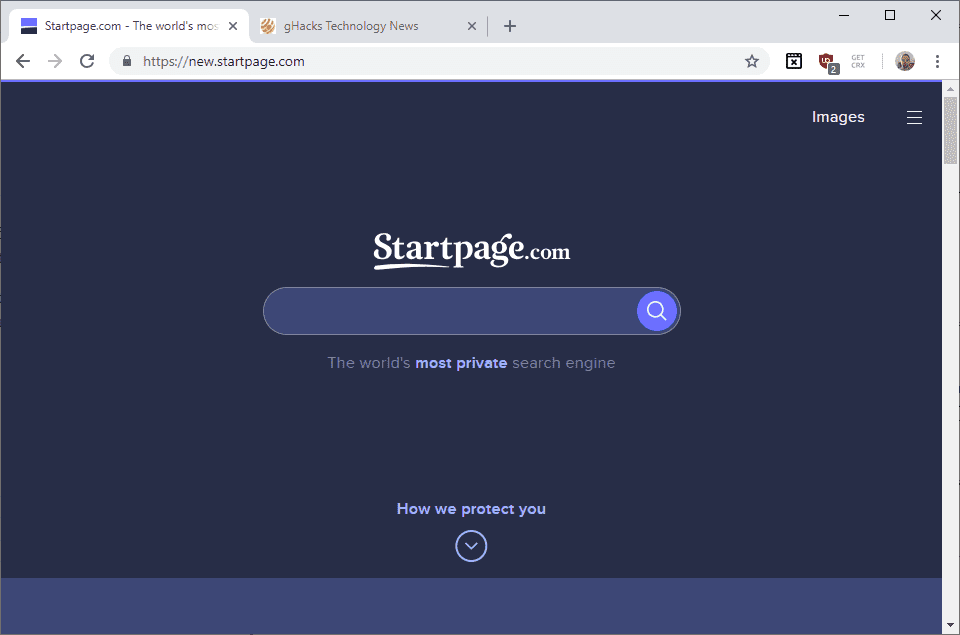The height and width of the screenshot is (635, 960).
Task: Click the scrollbar up arrow
Action: pyautogui.click(x=950, y=89)
